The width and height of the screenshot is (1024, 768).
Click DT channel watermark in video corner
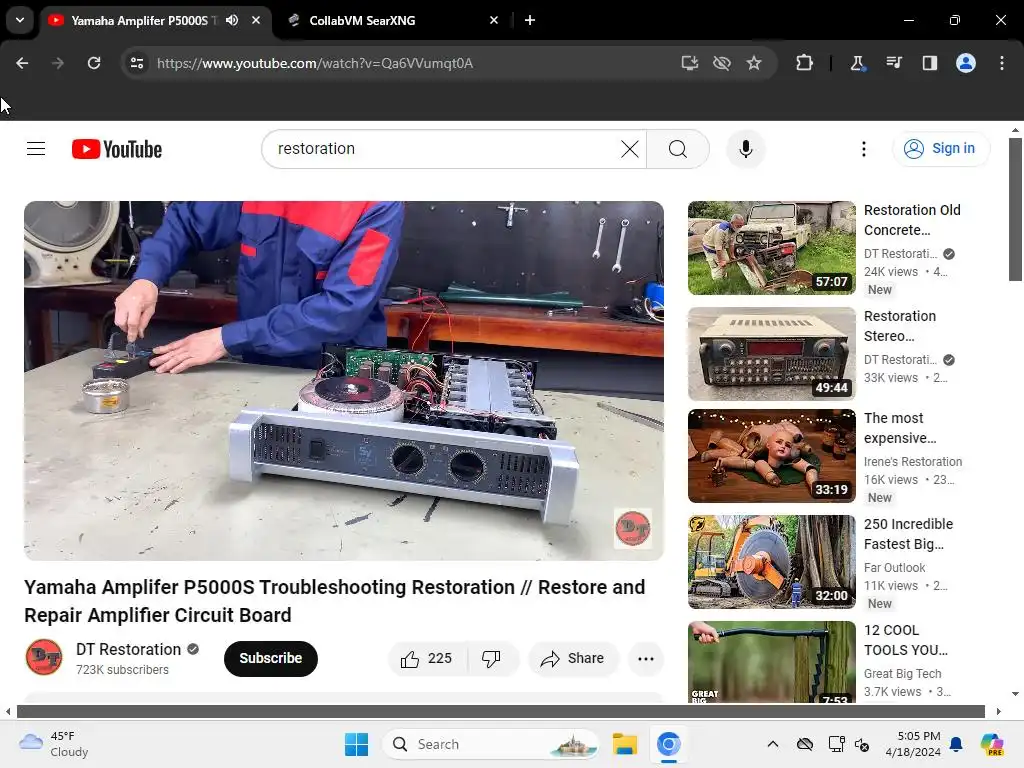point(632,528)
